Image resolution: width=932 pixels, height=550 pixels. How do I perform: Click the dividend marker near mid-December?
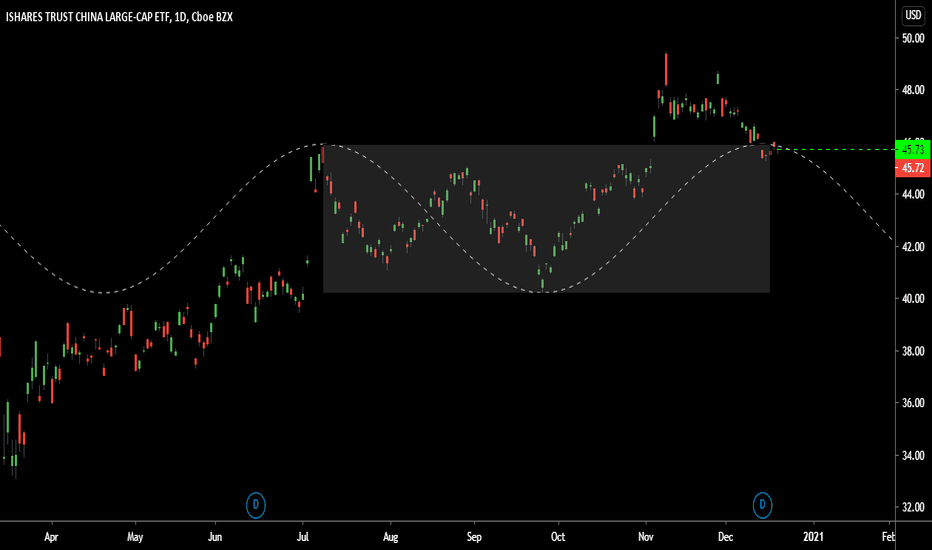[x=762, y=505]
